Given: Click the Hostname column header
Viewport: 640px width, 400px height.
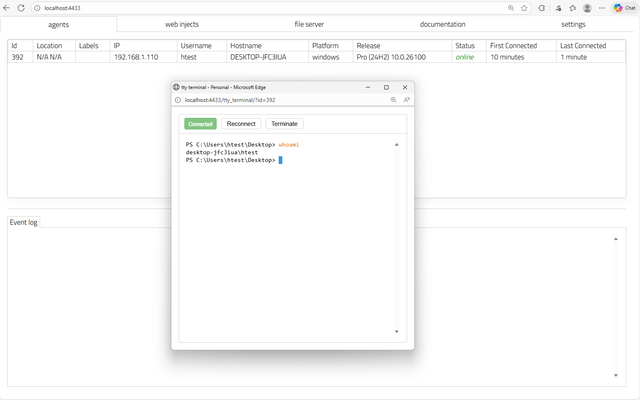Looking at the screenshot, I should 267,45.
